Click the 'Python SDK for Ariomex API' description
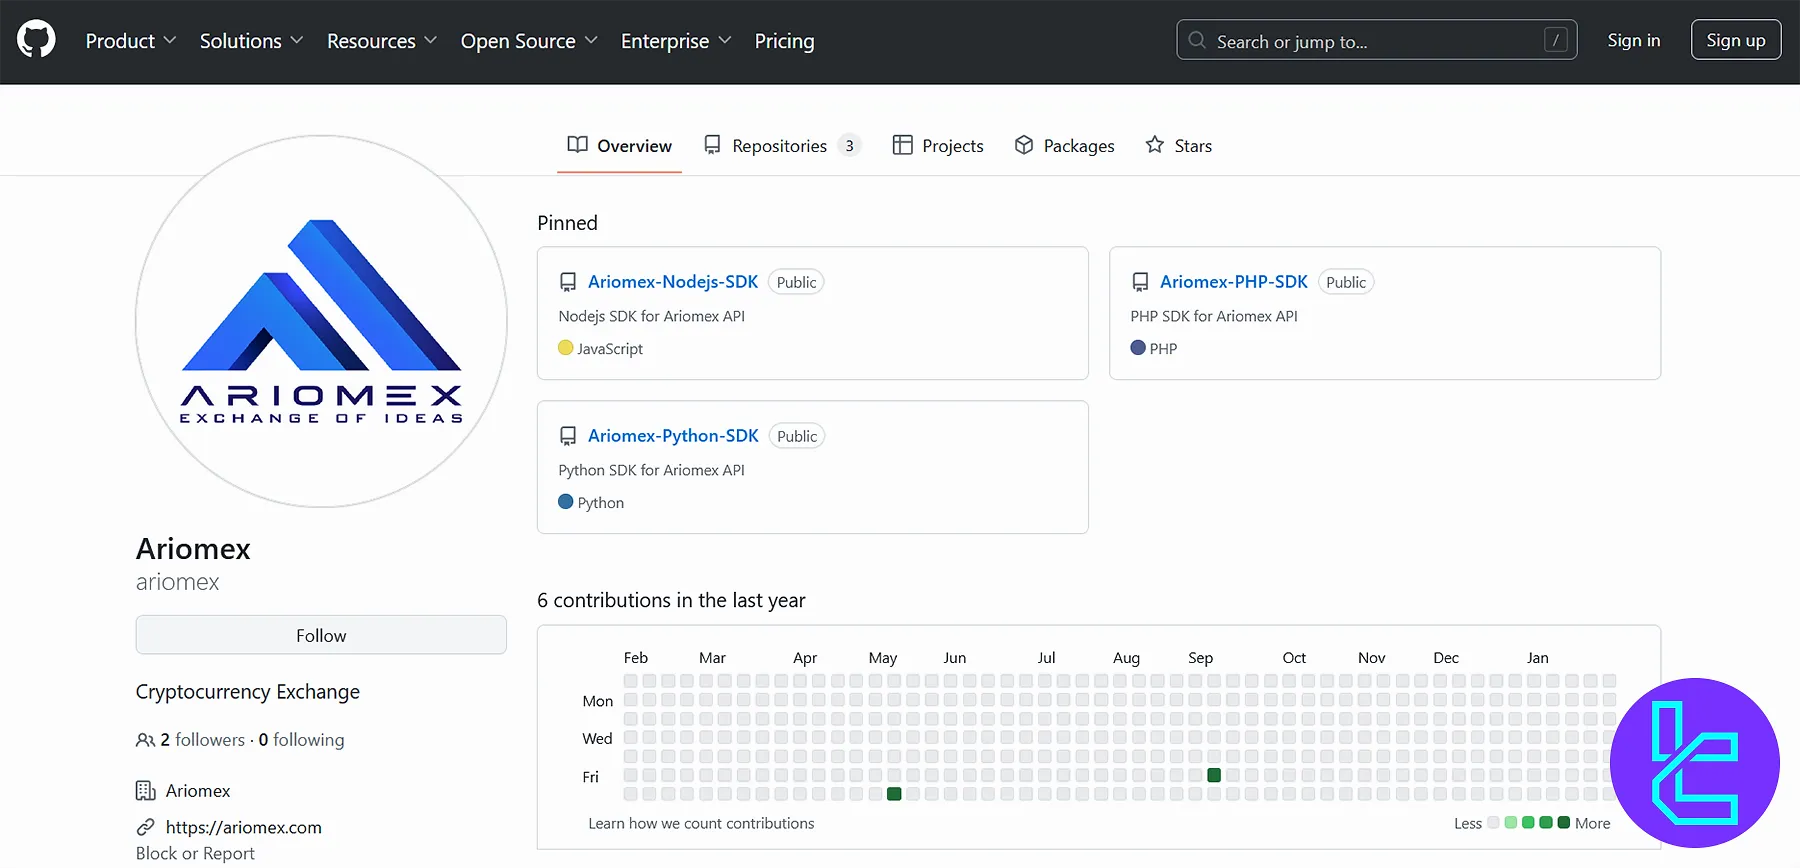 [652, 470]
